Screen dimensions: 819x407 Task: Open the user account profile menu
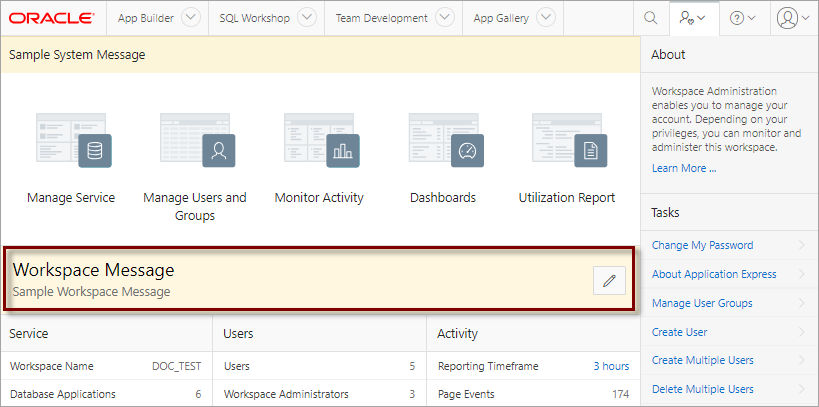click(x=792, y=18)
